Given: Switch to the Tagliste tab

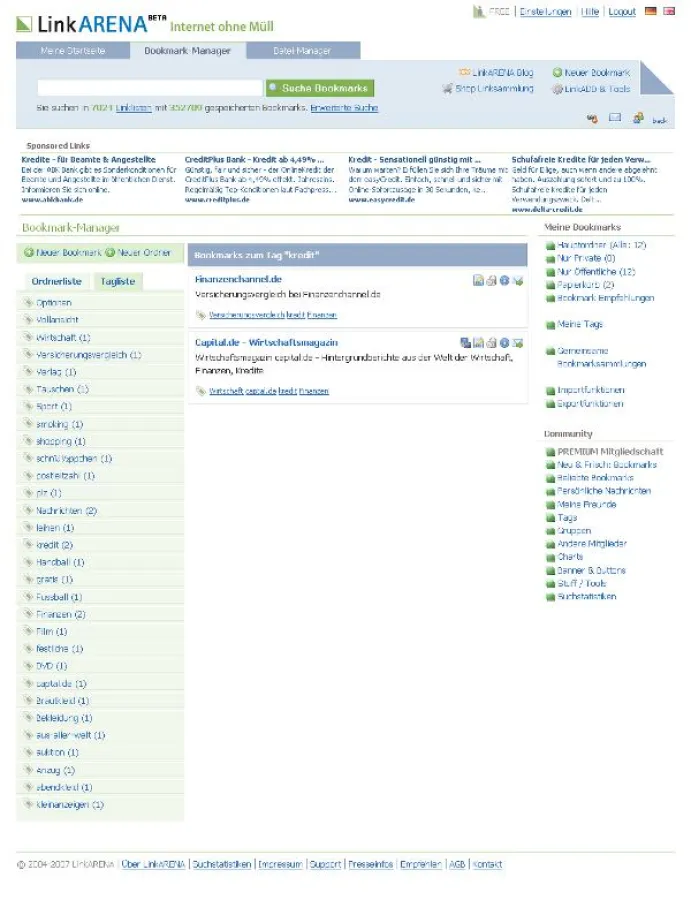Looking at the screenshot, I should (x=118, y=281).
